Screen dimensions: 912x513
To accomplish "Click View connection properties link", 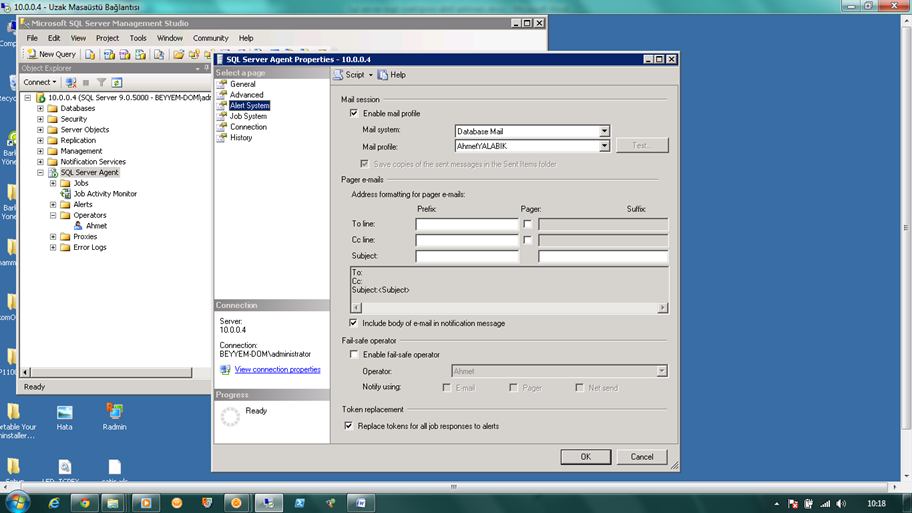I will 277,370.
